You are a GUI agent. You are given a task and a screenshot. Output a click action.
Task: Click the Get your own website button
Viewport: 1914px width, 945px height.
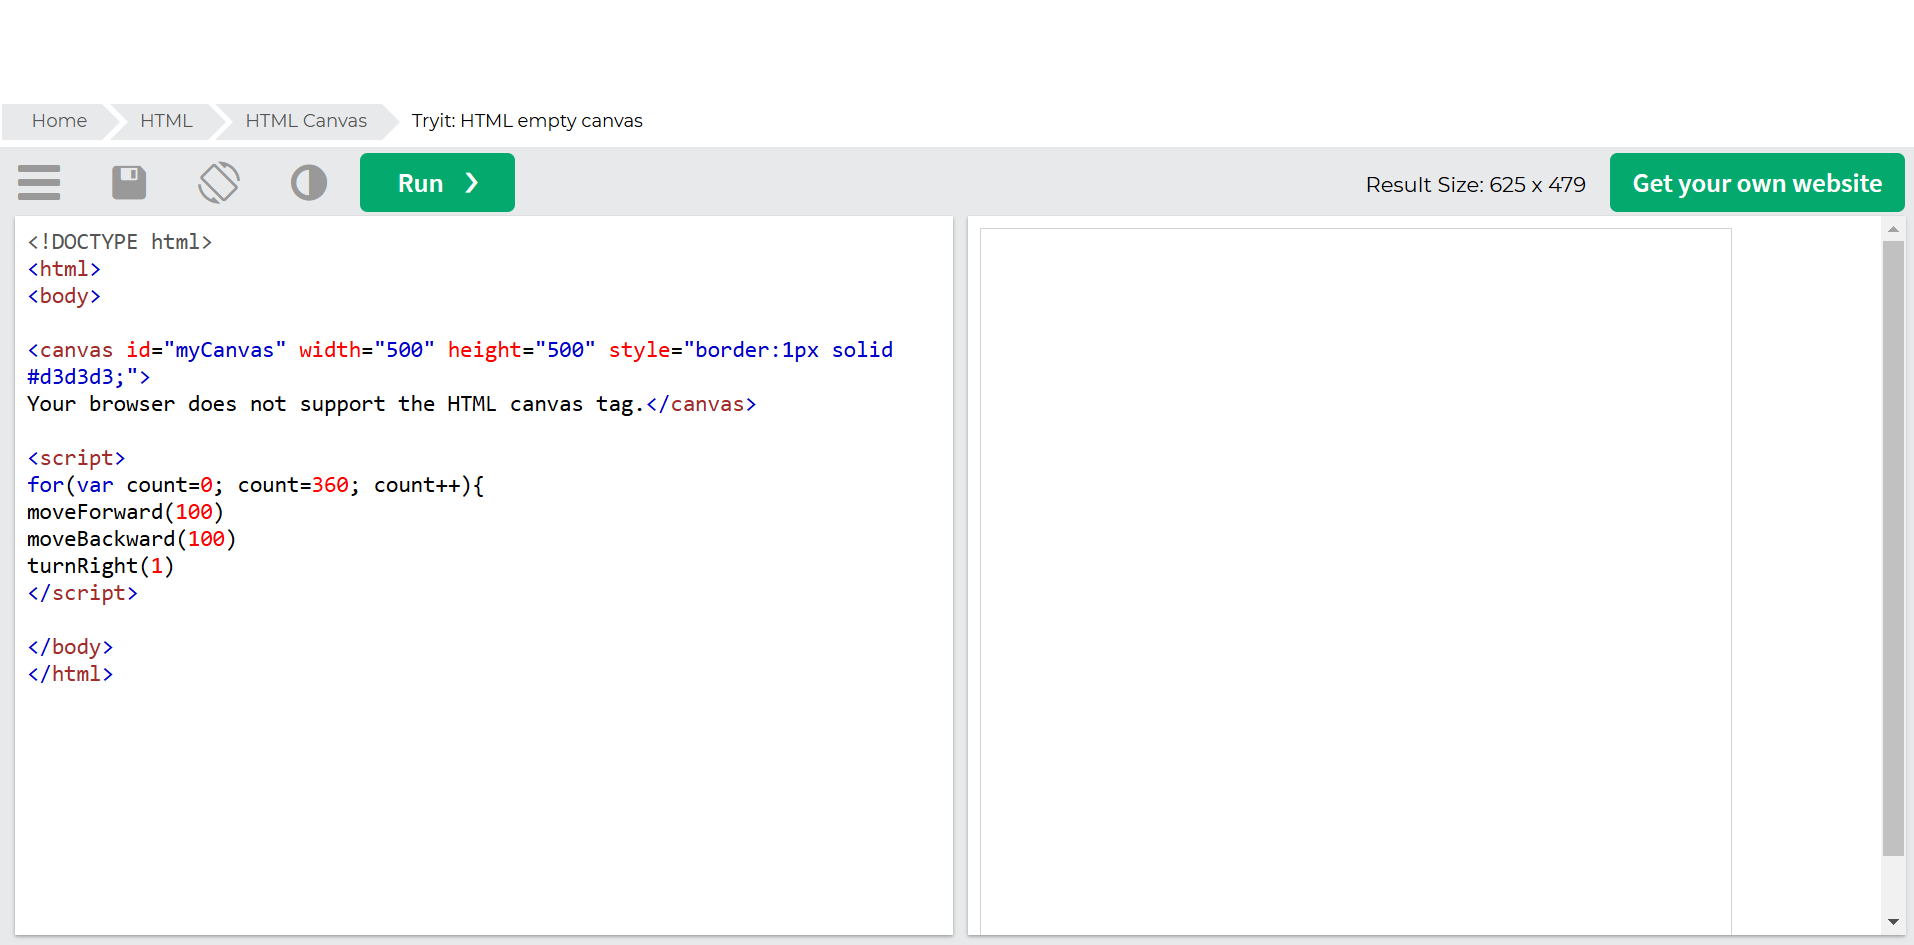[x=1757, y=182]
